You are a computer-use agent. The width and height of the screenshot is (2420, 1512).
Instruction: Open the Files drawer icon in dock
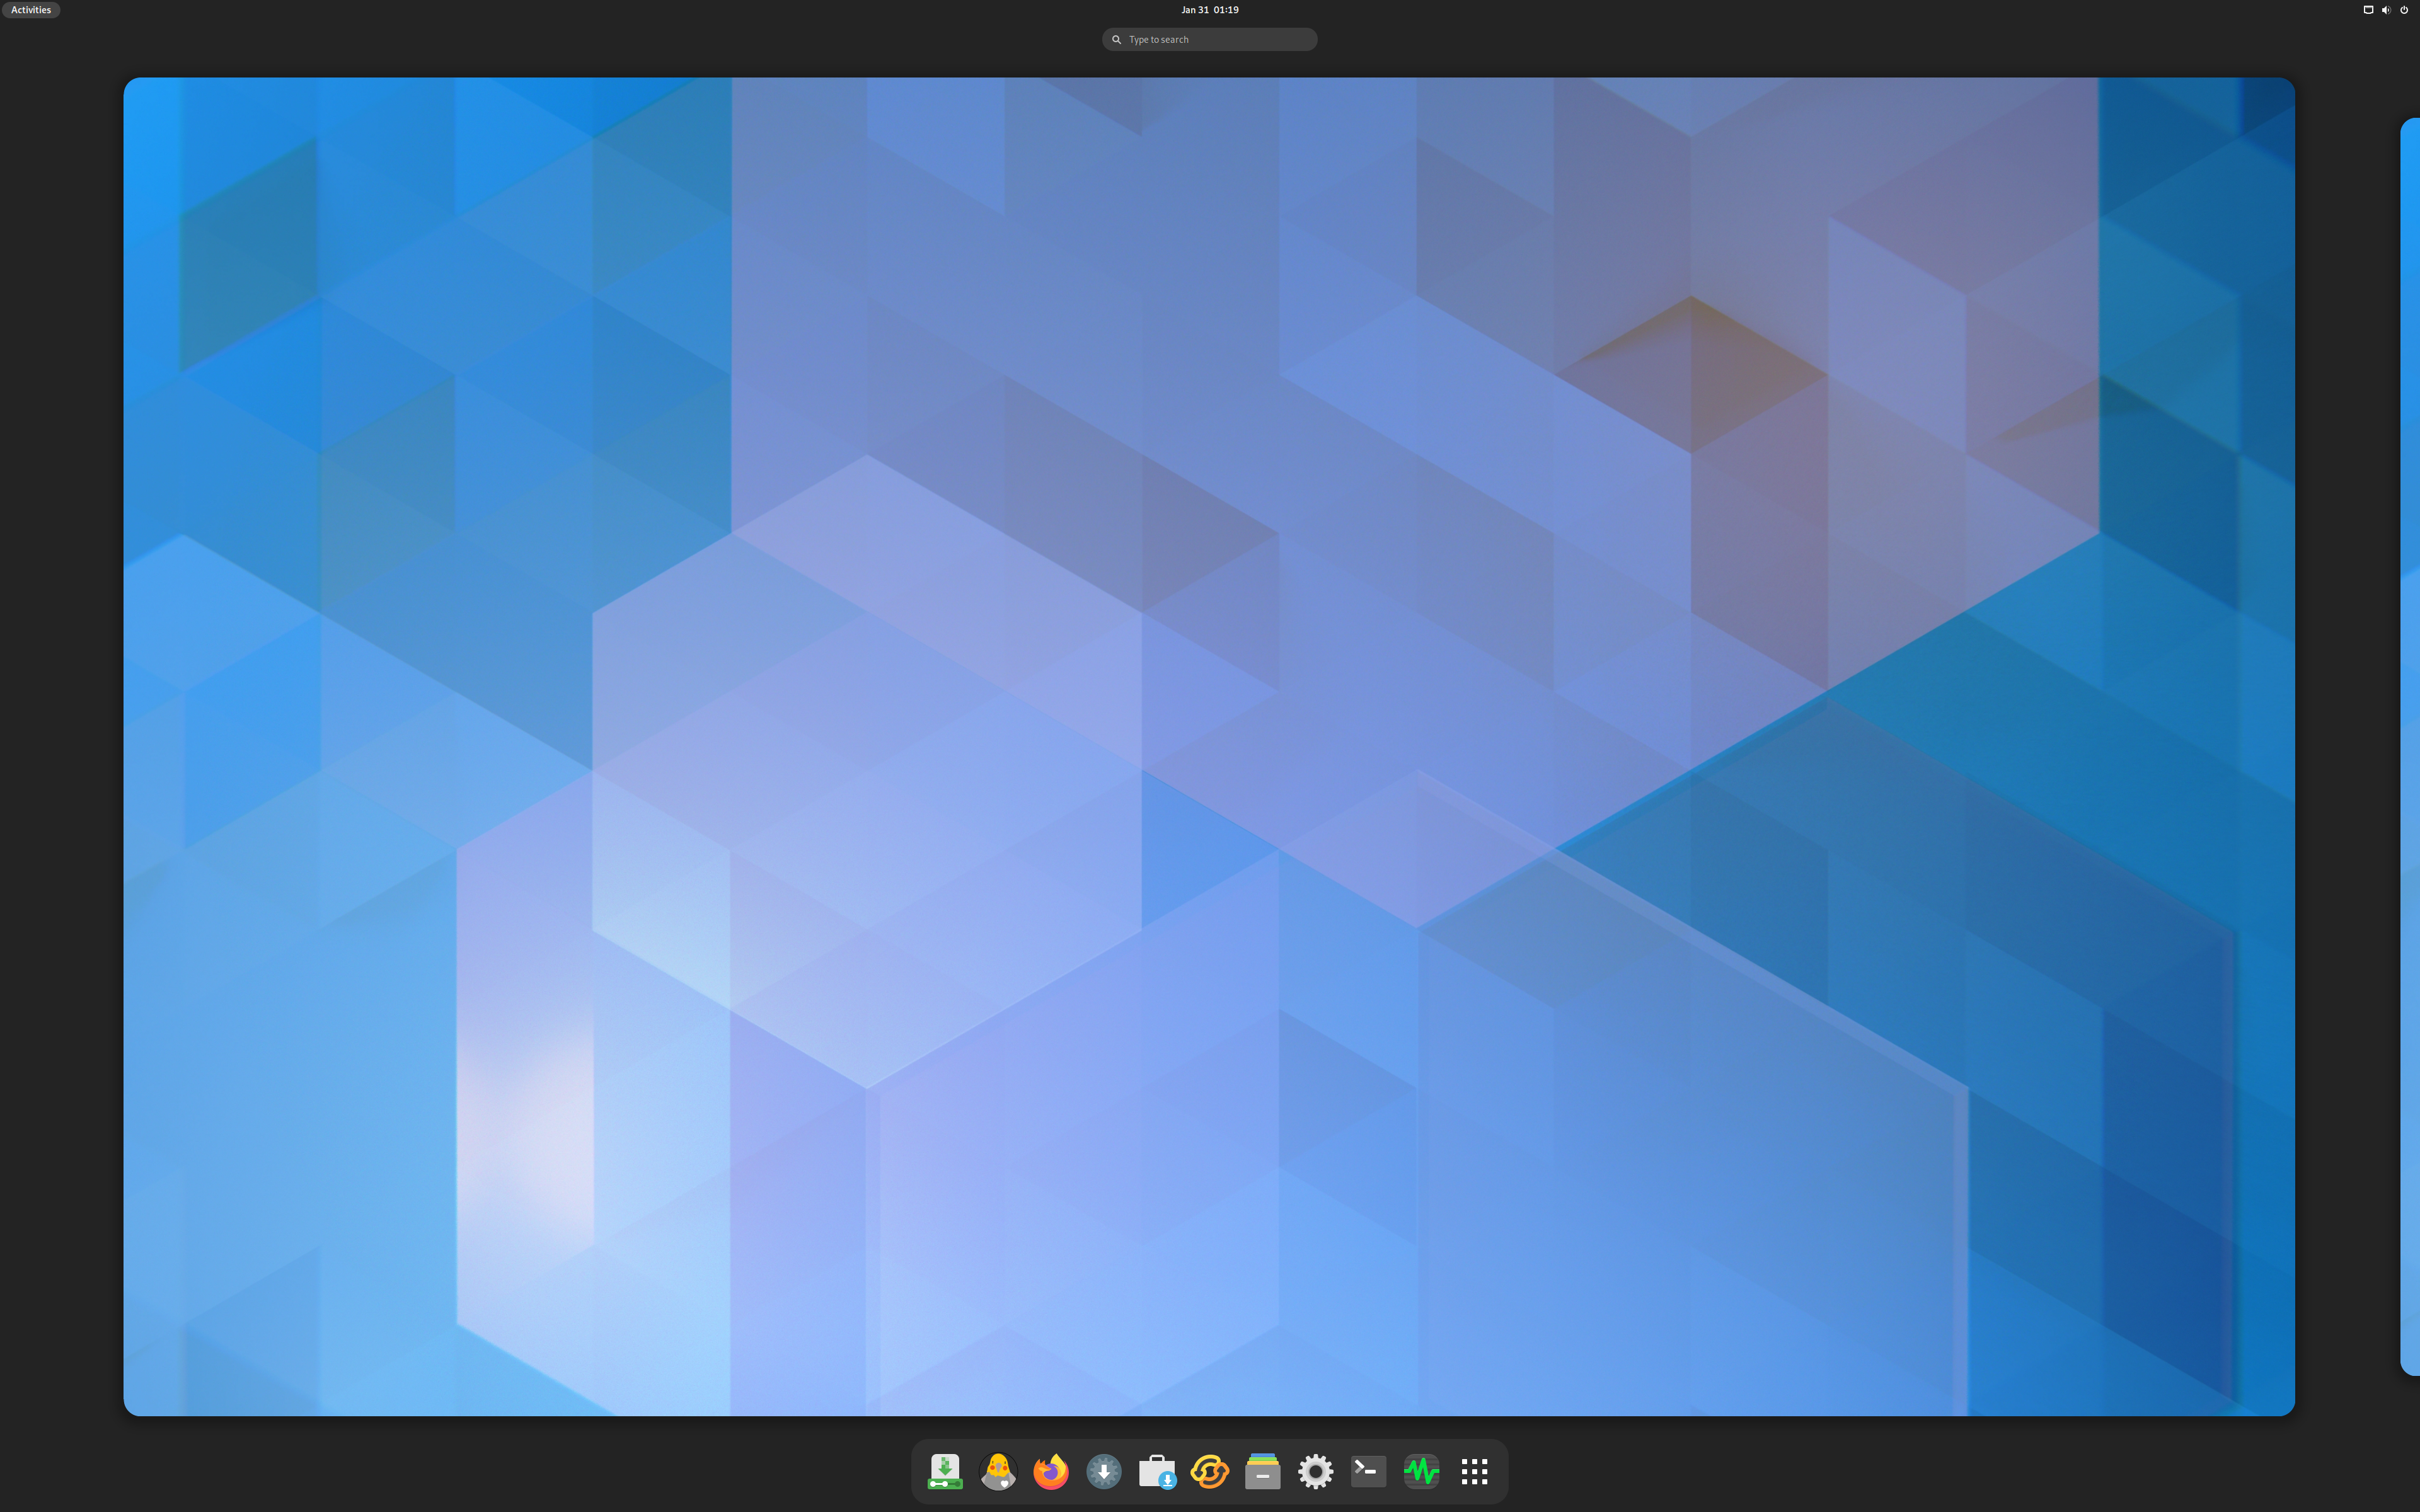coord(1263,1471)
